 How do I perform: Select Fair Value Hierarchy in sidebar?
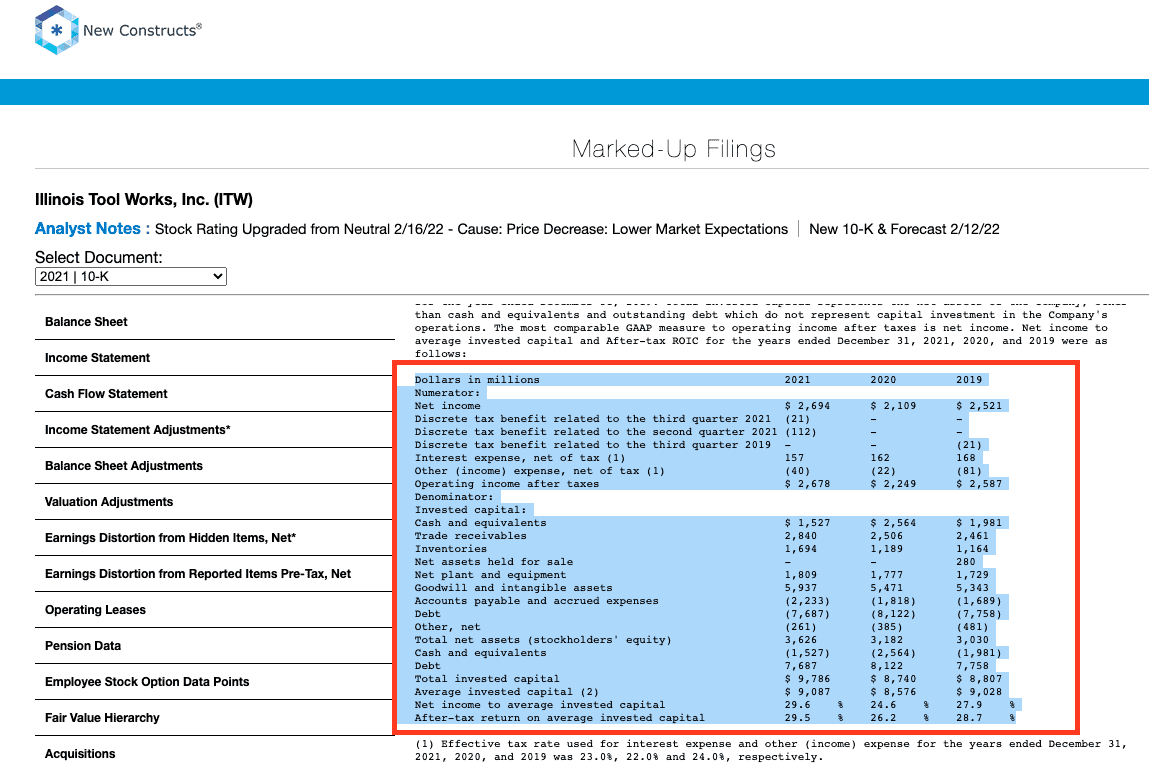(x=102, y=717)
